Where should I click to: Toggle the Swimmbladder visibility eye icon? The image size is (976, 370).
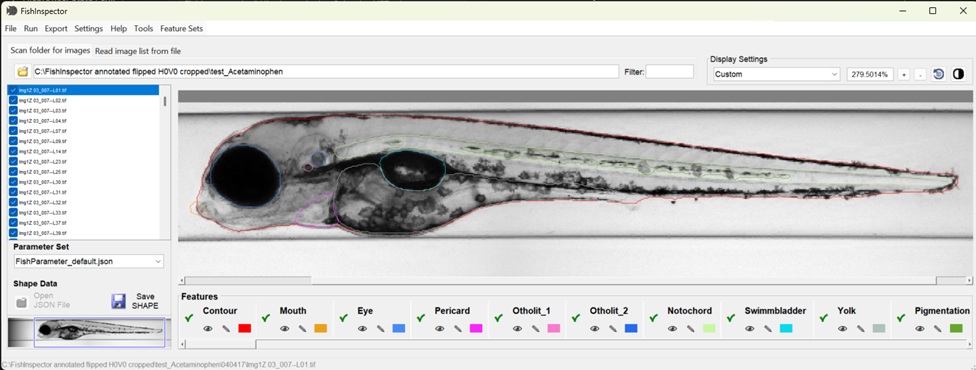pyautogui.click(x=749, y=328)
